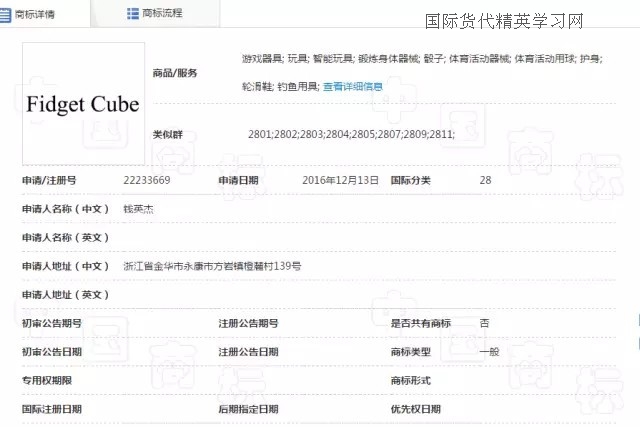Click the 商标流程 list icon

[x=132, y=13]
